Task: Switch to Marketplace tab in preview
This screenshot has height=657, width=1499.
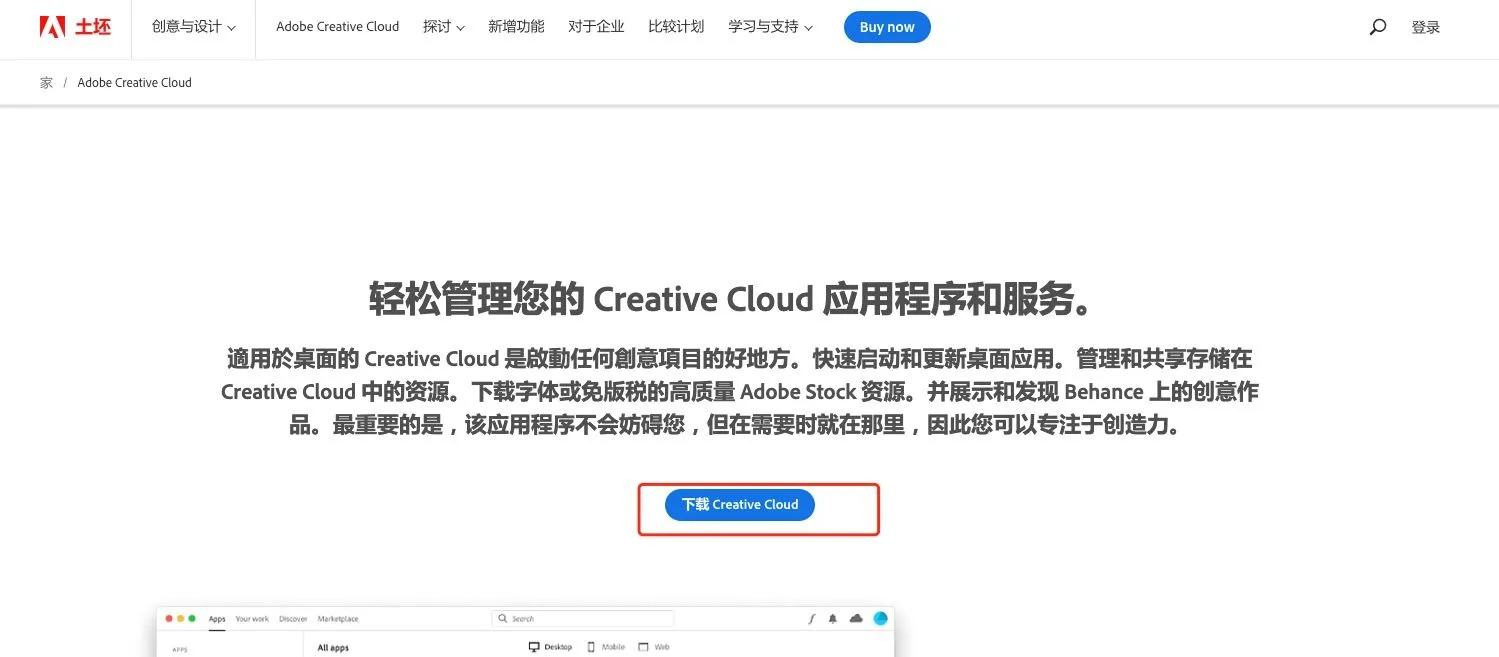Action: [337, 619]
